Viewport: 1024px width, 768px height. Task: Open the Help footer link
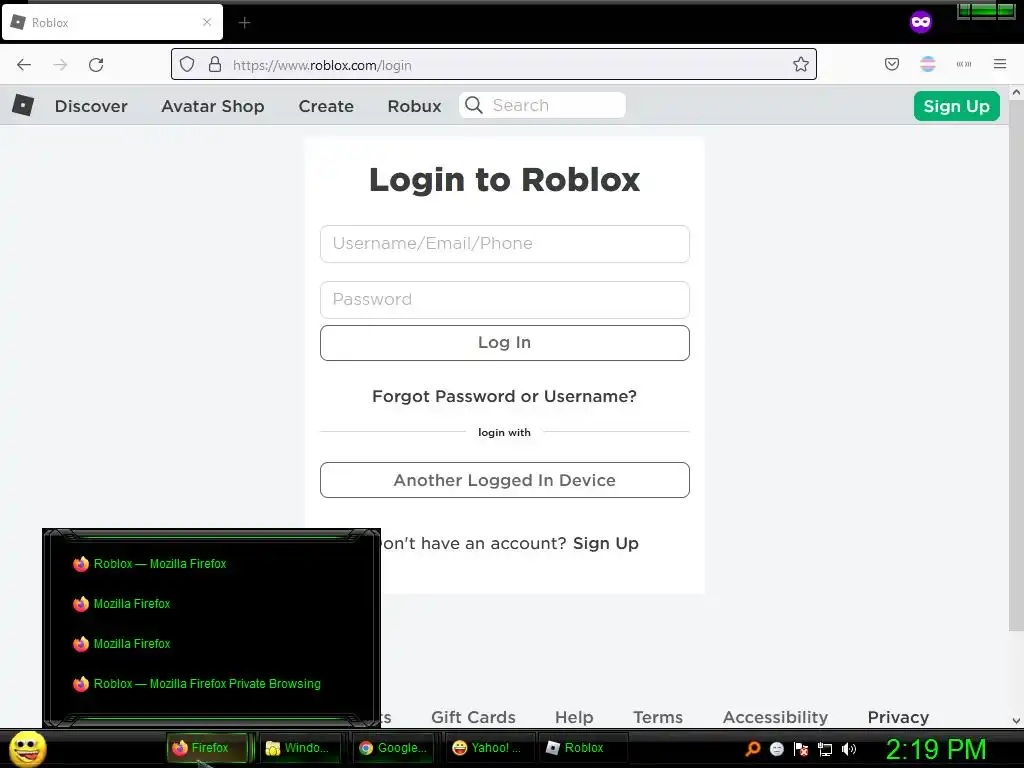(574, 717)
